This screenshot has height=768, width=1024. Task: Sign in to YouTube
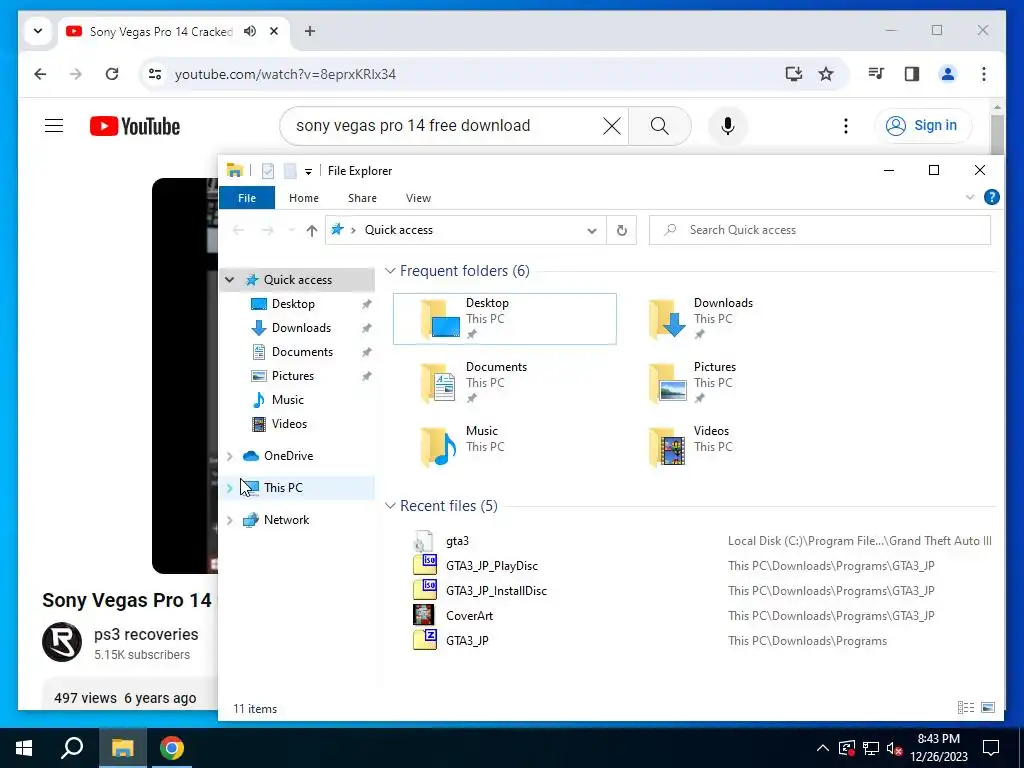click(x=922, y=125)
